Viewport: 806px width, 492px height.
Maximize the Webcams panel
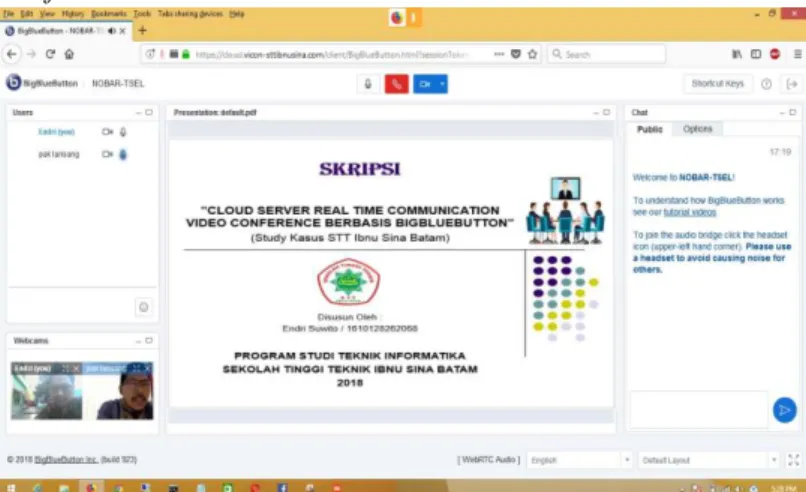[x=149, y=340]
